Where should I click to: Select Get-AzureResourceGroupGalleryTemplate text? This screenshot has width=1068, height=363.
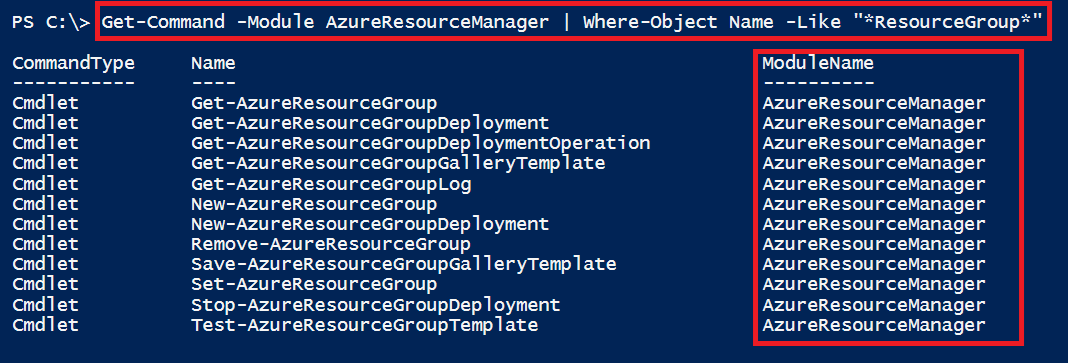pyautogui.click(x=398, y=163)
